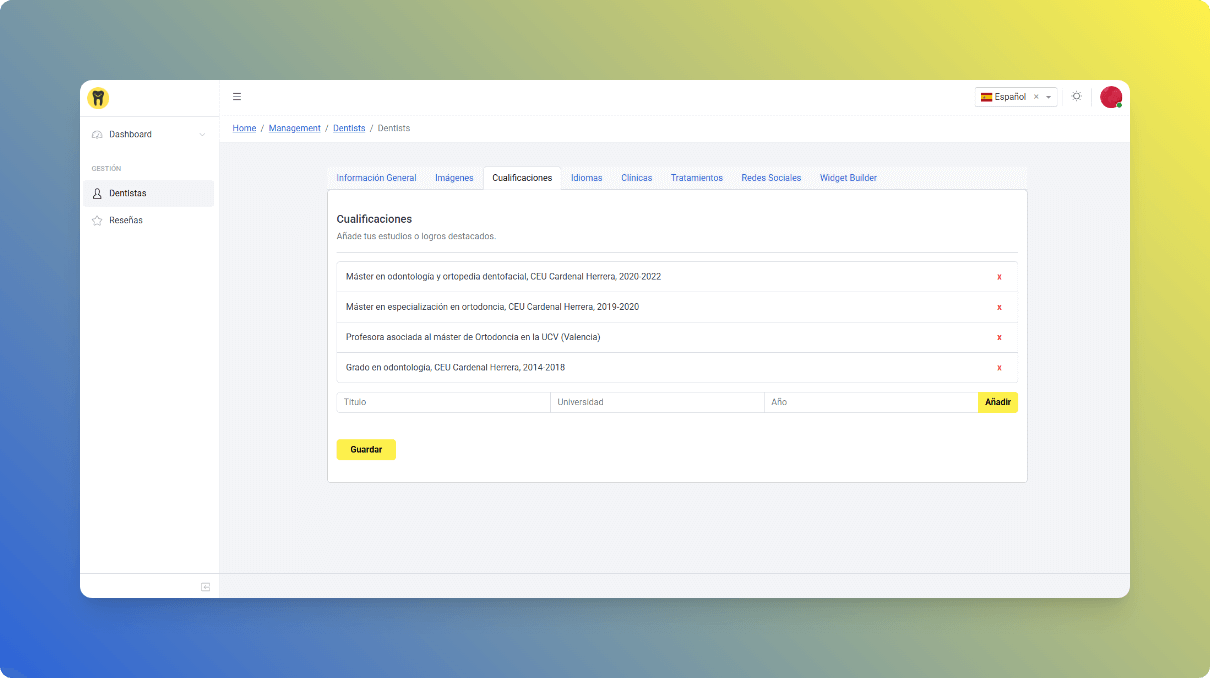This screenshot has height=678, width=1210.
Task: Switch theme using the sun icon
Action: (x=1076, y=97)
